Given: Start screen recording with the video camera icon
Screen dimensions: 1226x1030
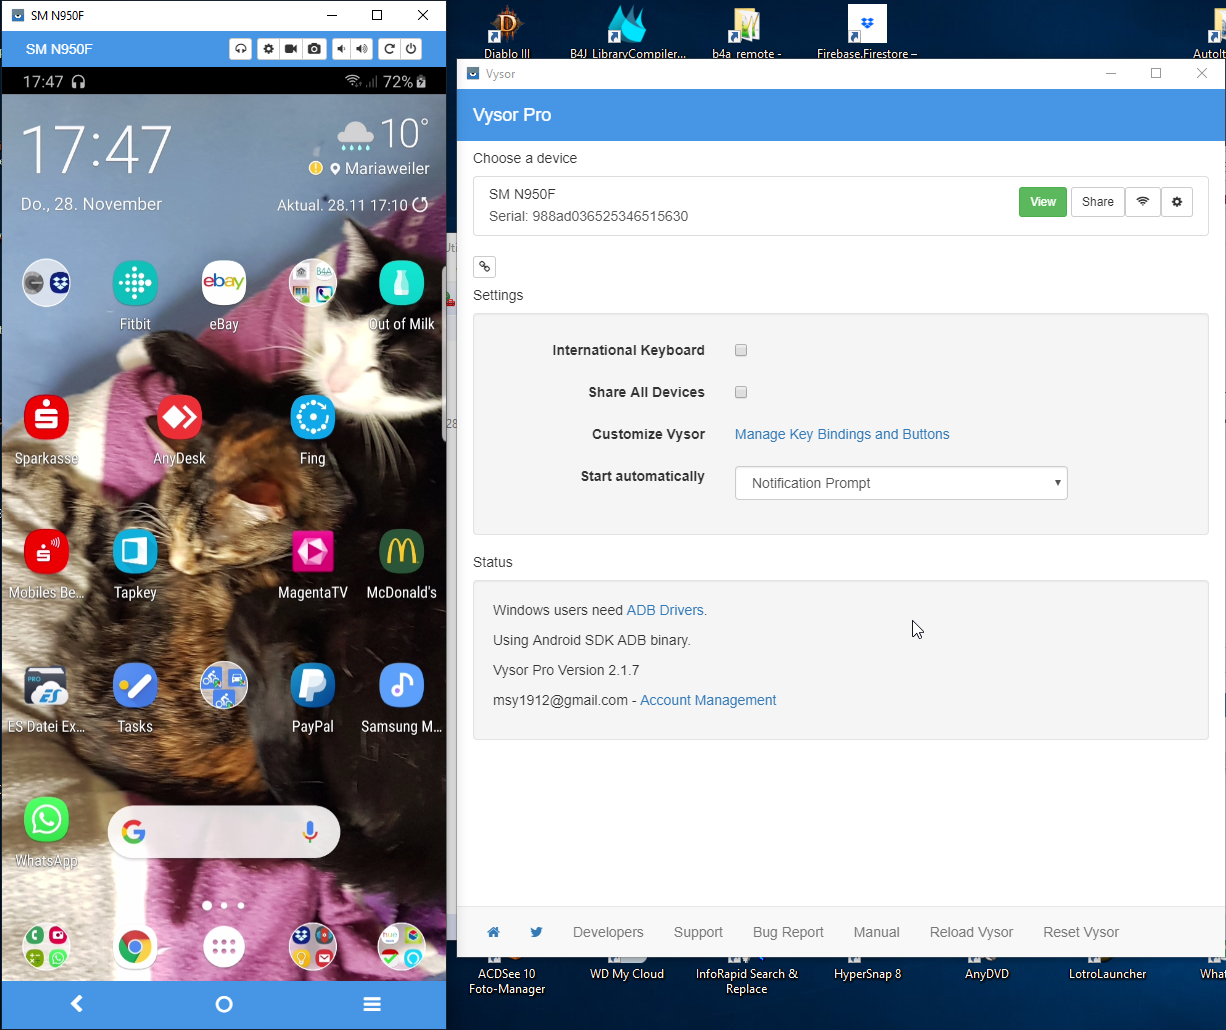Looking at the screenshot, I should (x=291, y=49).
